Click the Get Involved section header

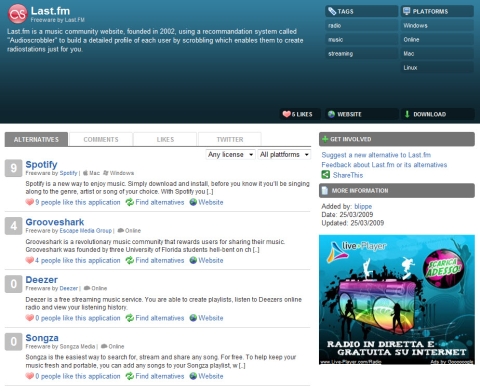(397, 139)
